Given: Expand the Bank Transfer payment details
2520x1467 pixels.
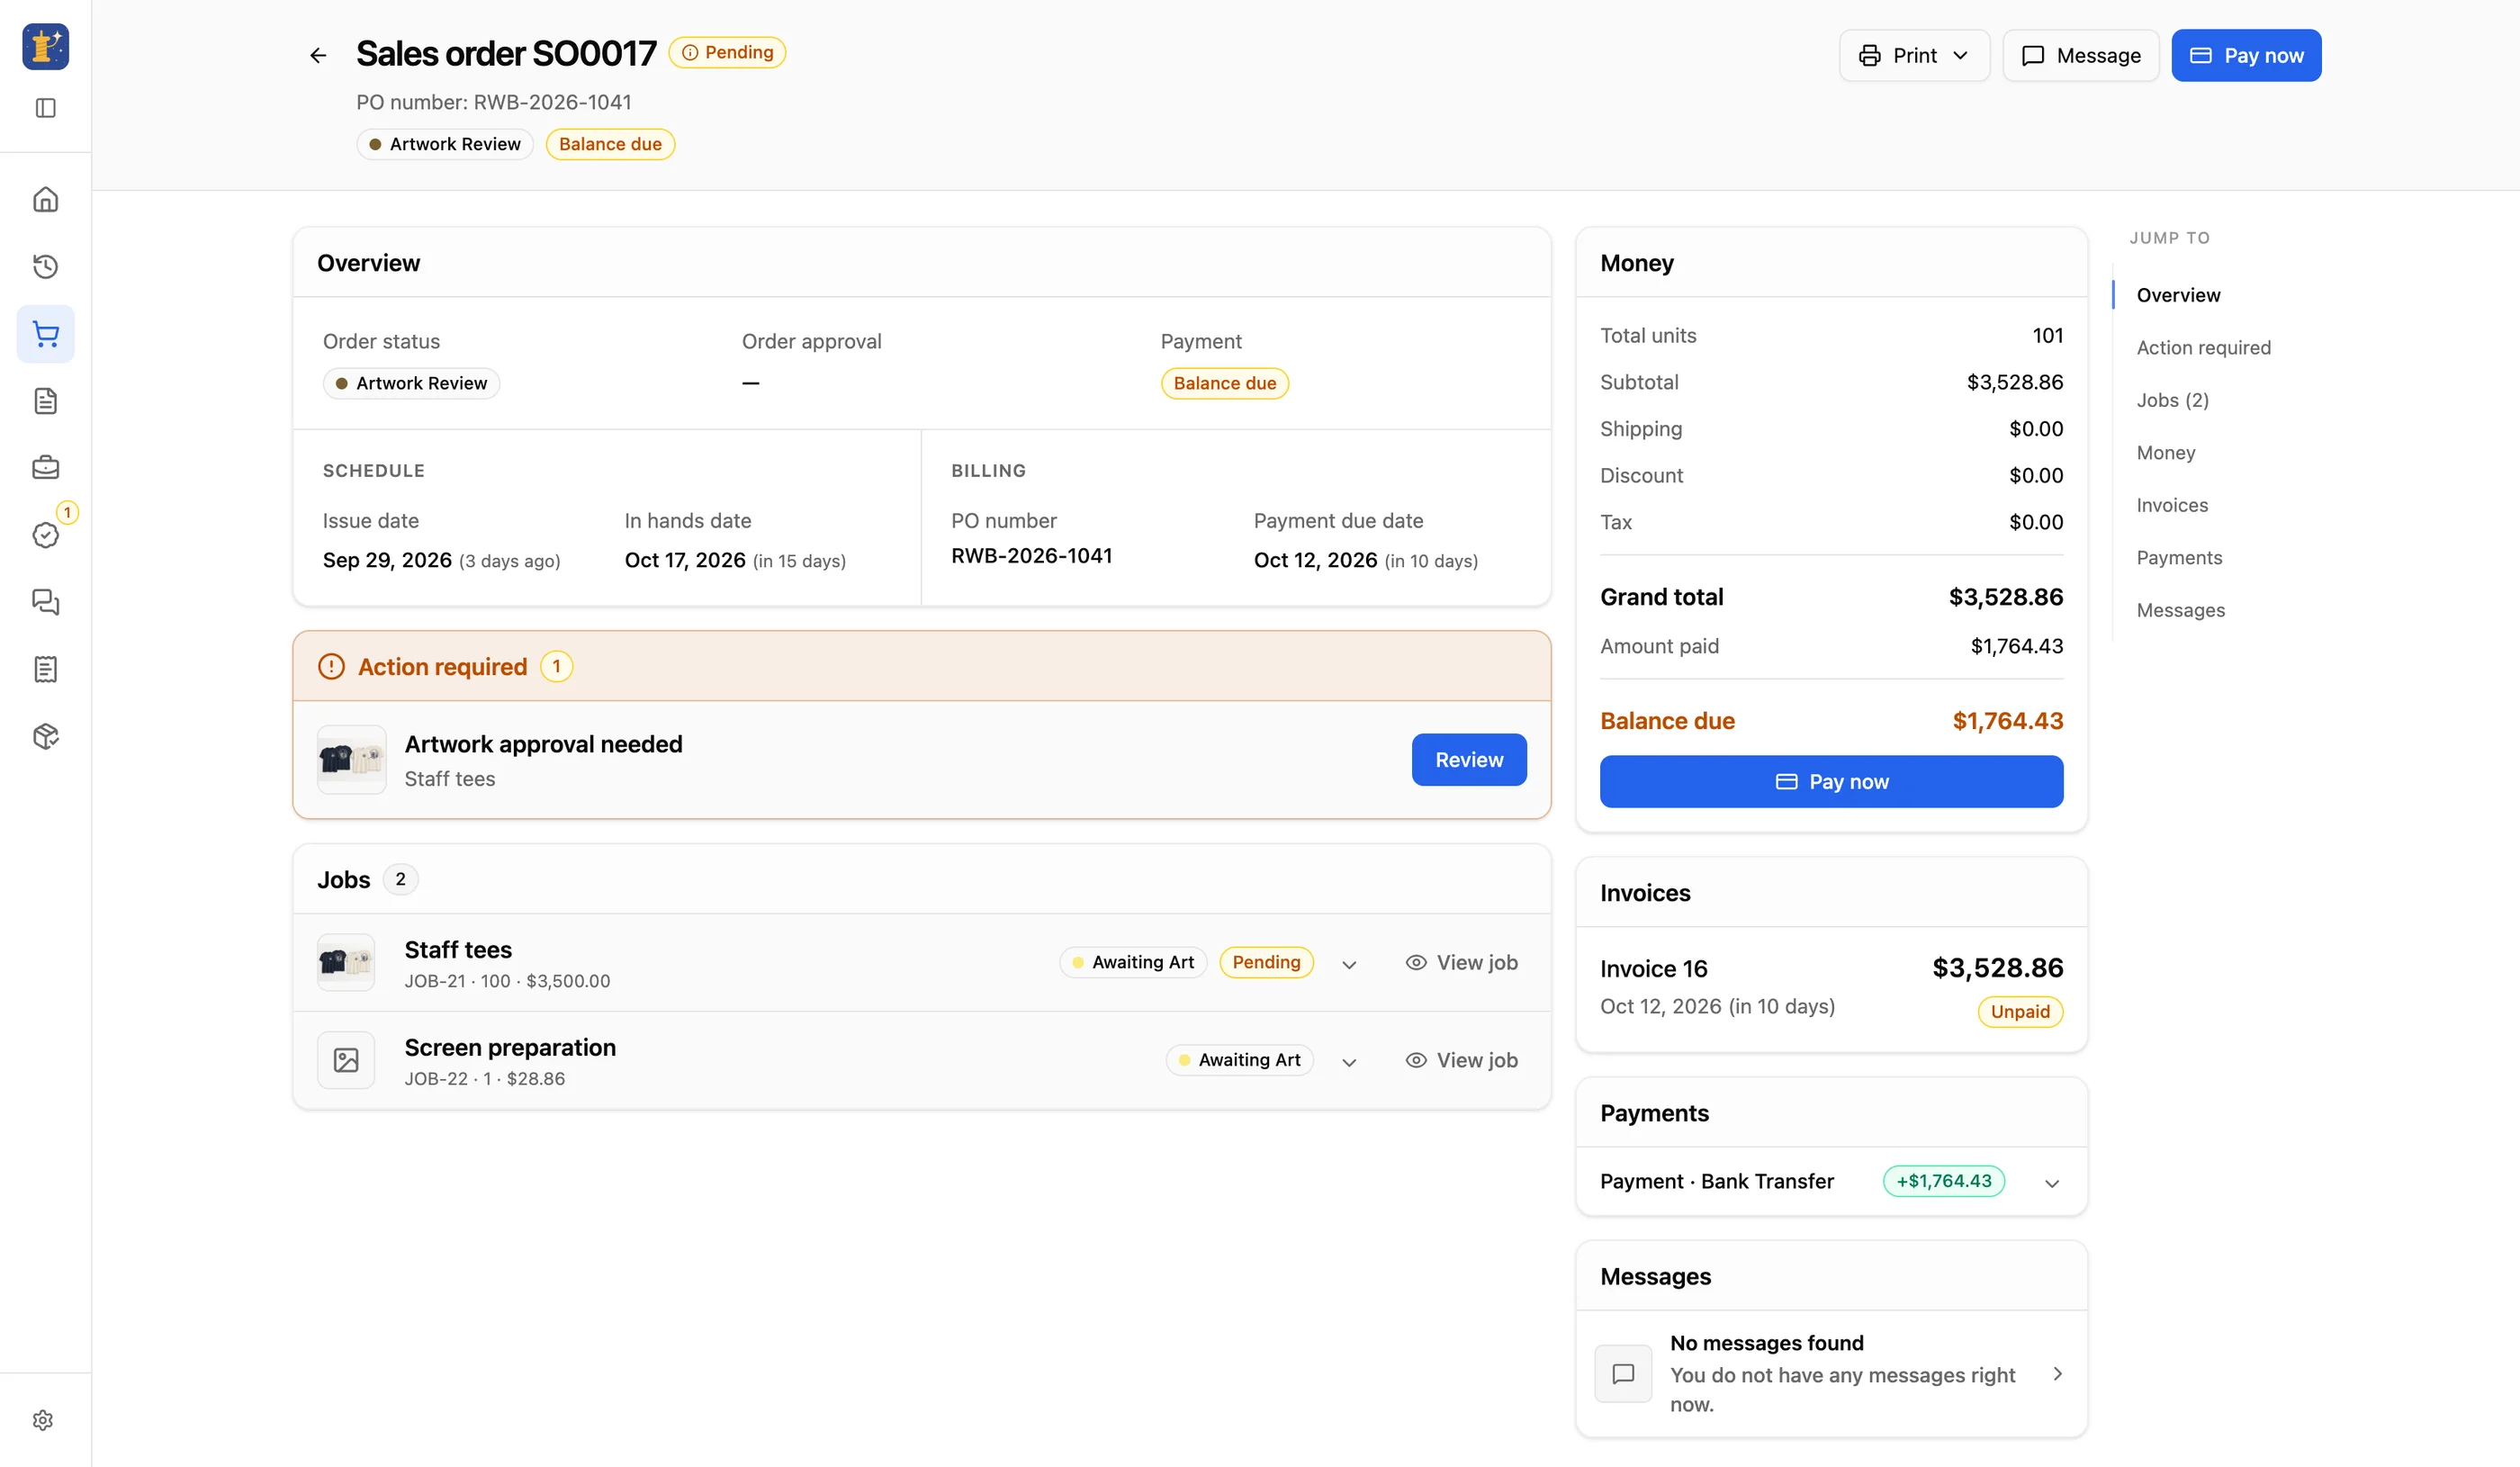Looking at the screenshot, I should point(2052,1183).
